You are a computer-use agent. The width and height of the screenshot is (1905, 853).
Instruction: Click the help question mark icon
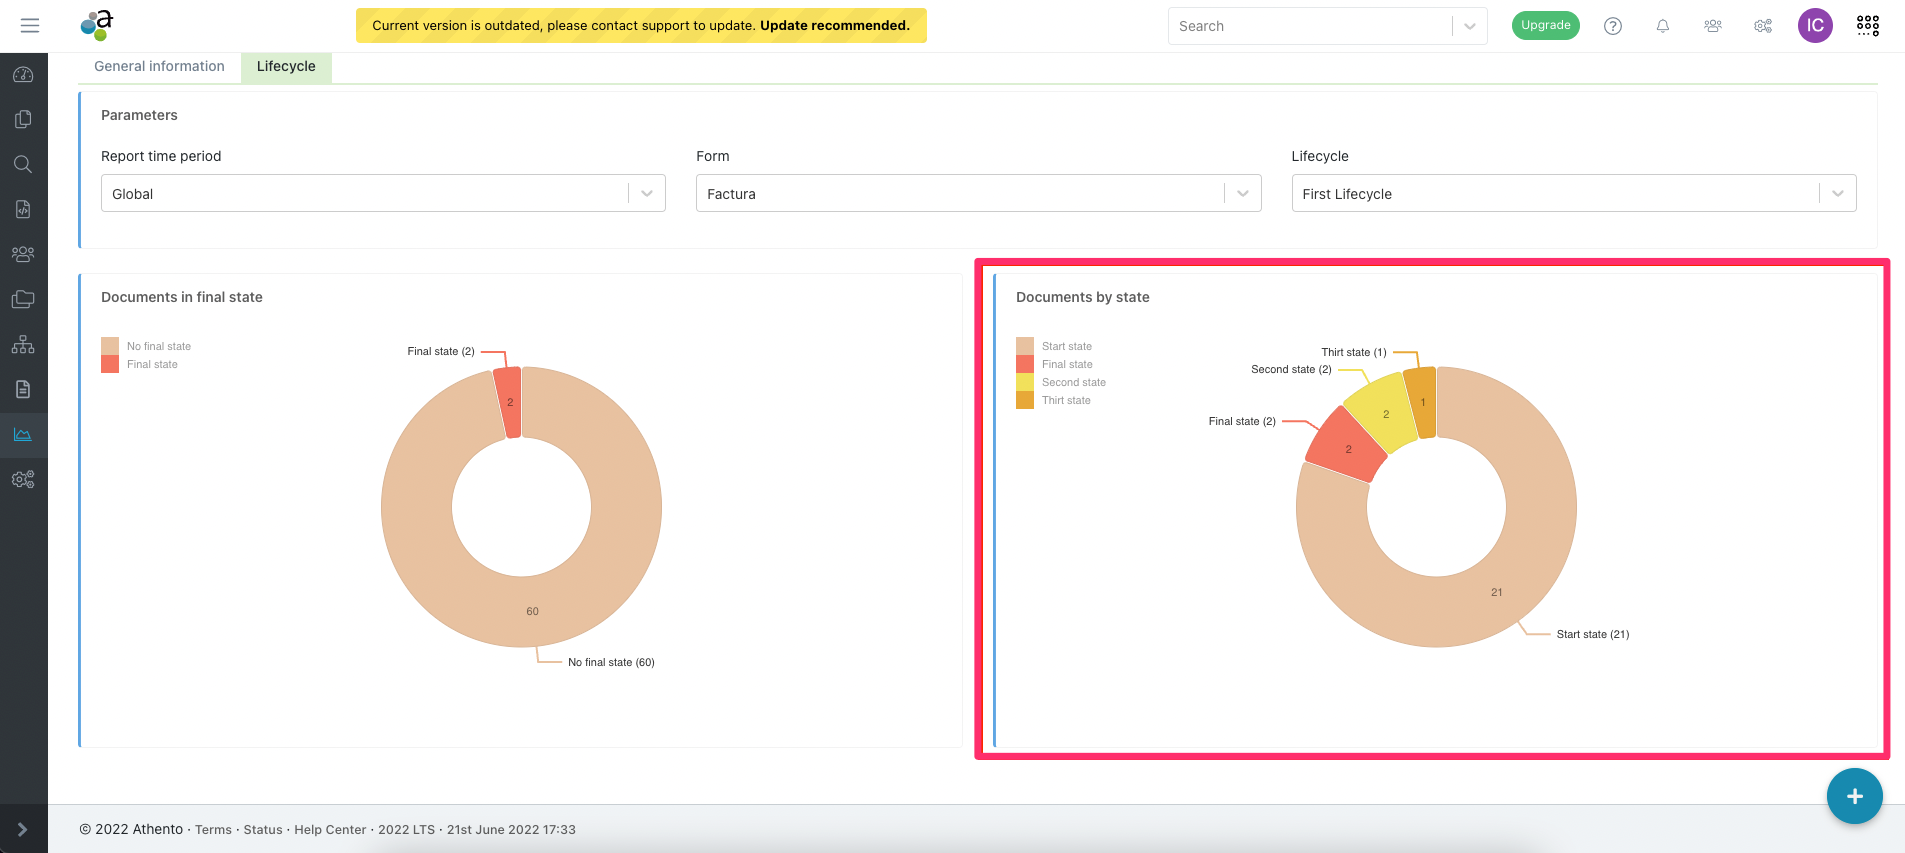click(1612, 26)
